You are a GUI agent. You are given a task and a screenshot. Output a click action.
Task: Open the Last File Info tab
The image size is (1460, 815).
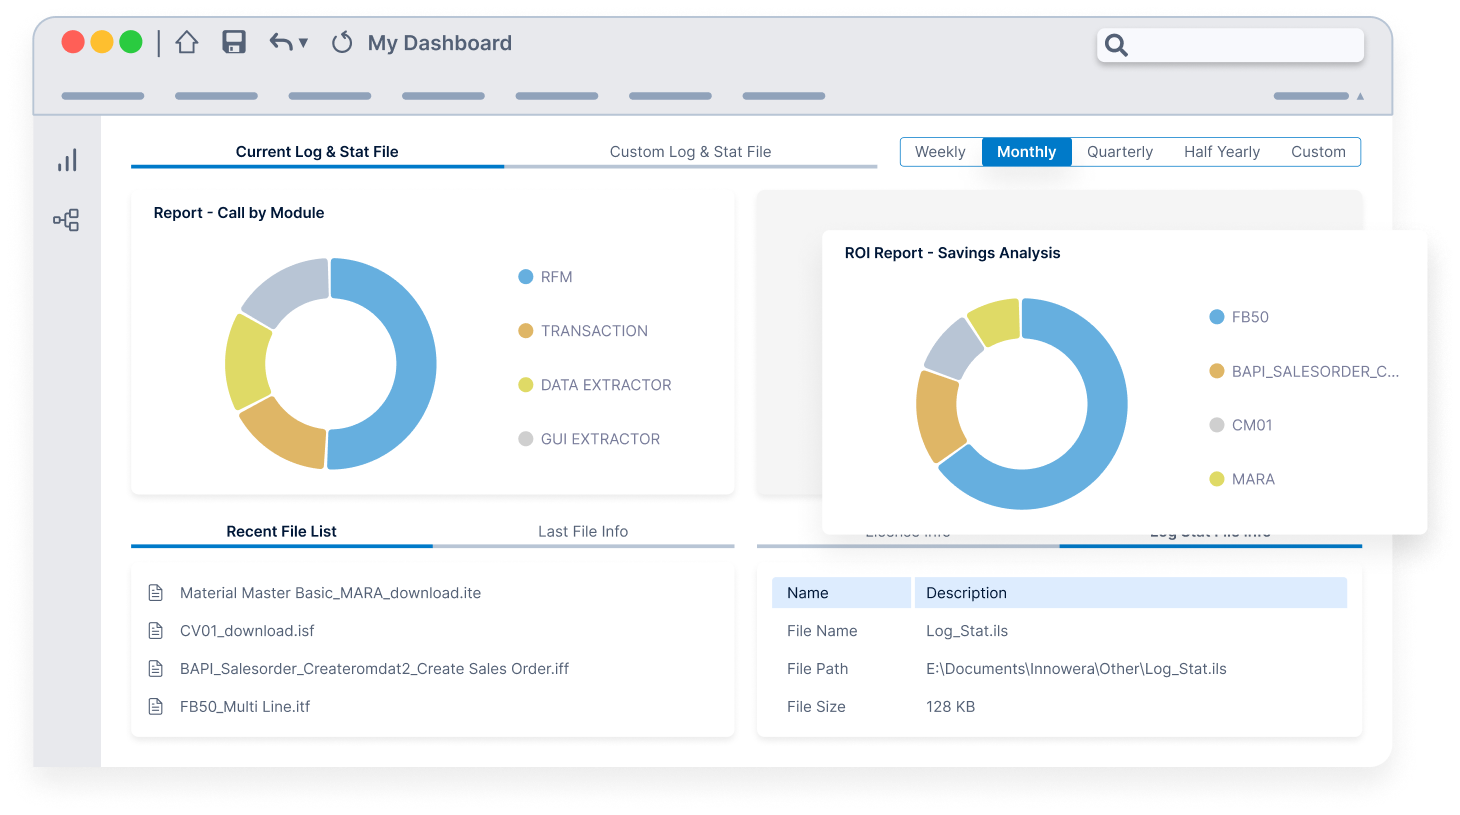pyautogui.click(x=583, y=531)
